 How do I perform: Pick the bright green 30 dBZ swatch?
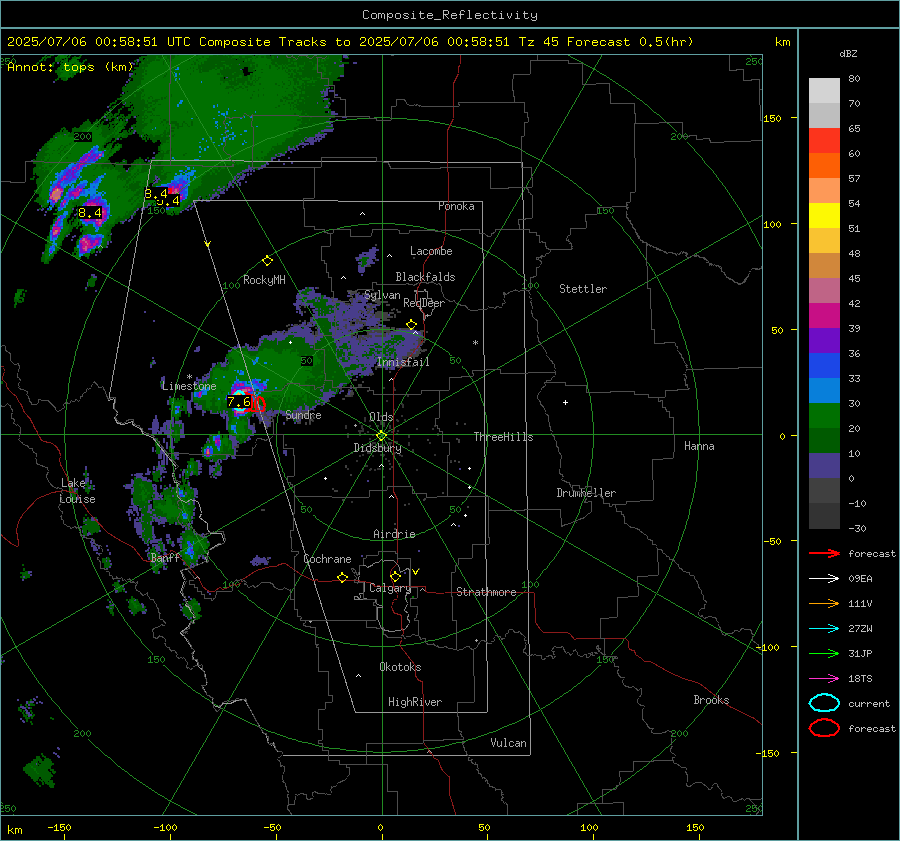tap(824, 415)
